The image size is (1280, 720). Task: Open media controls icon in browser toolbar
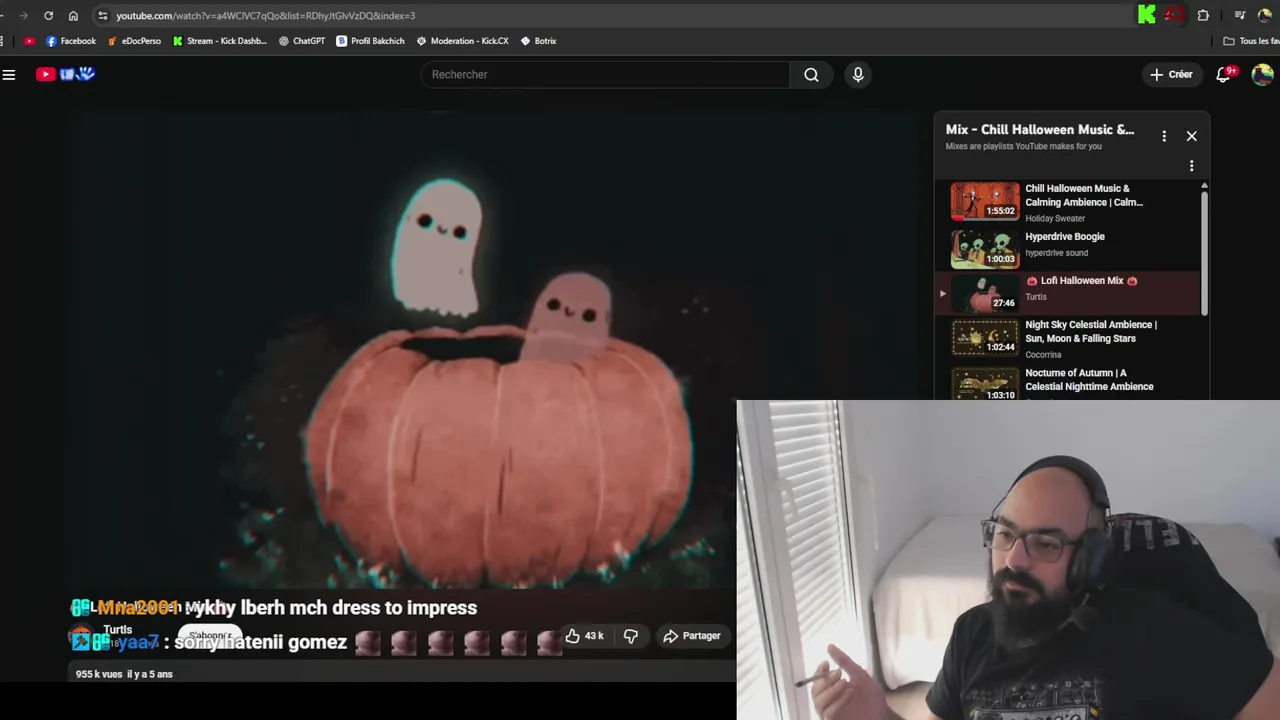pos(1239,15)
